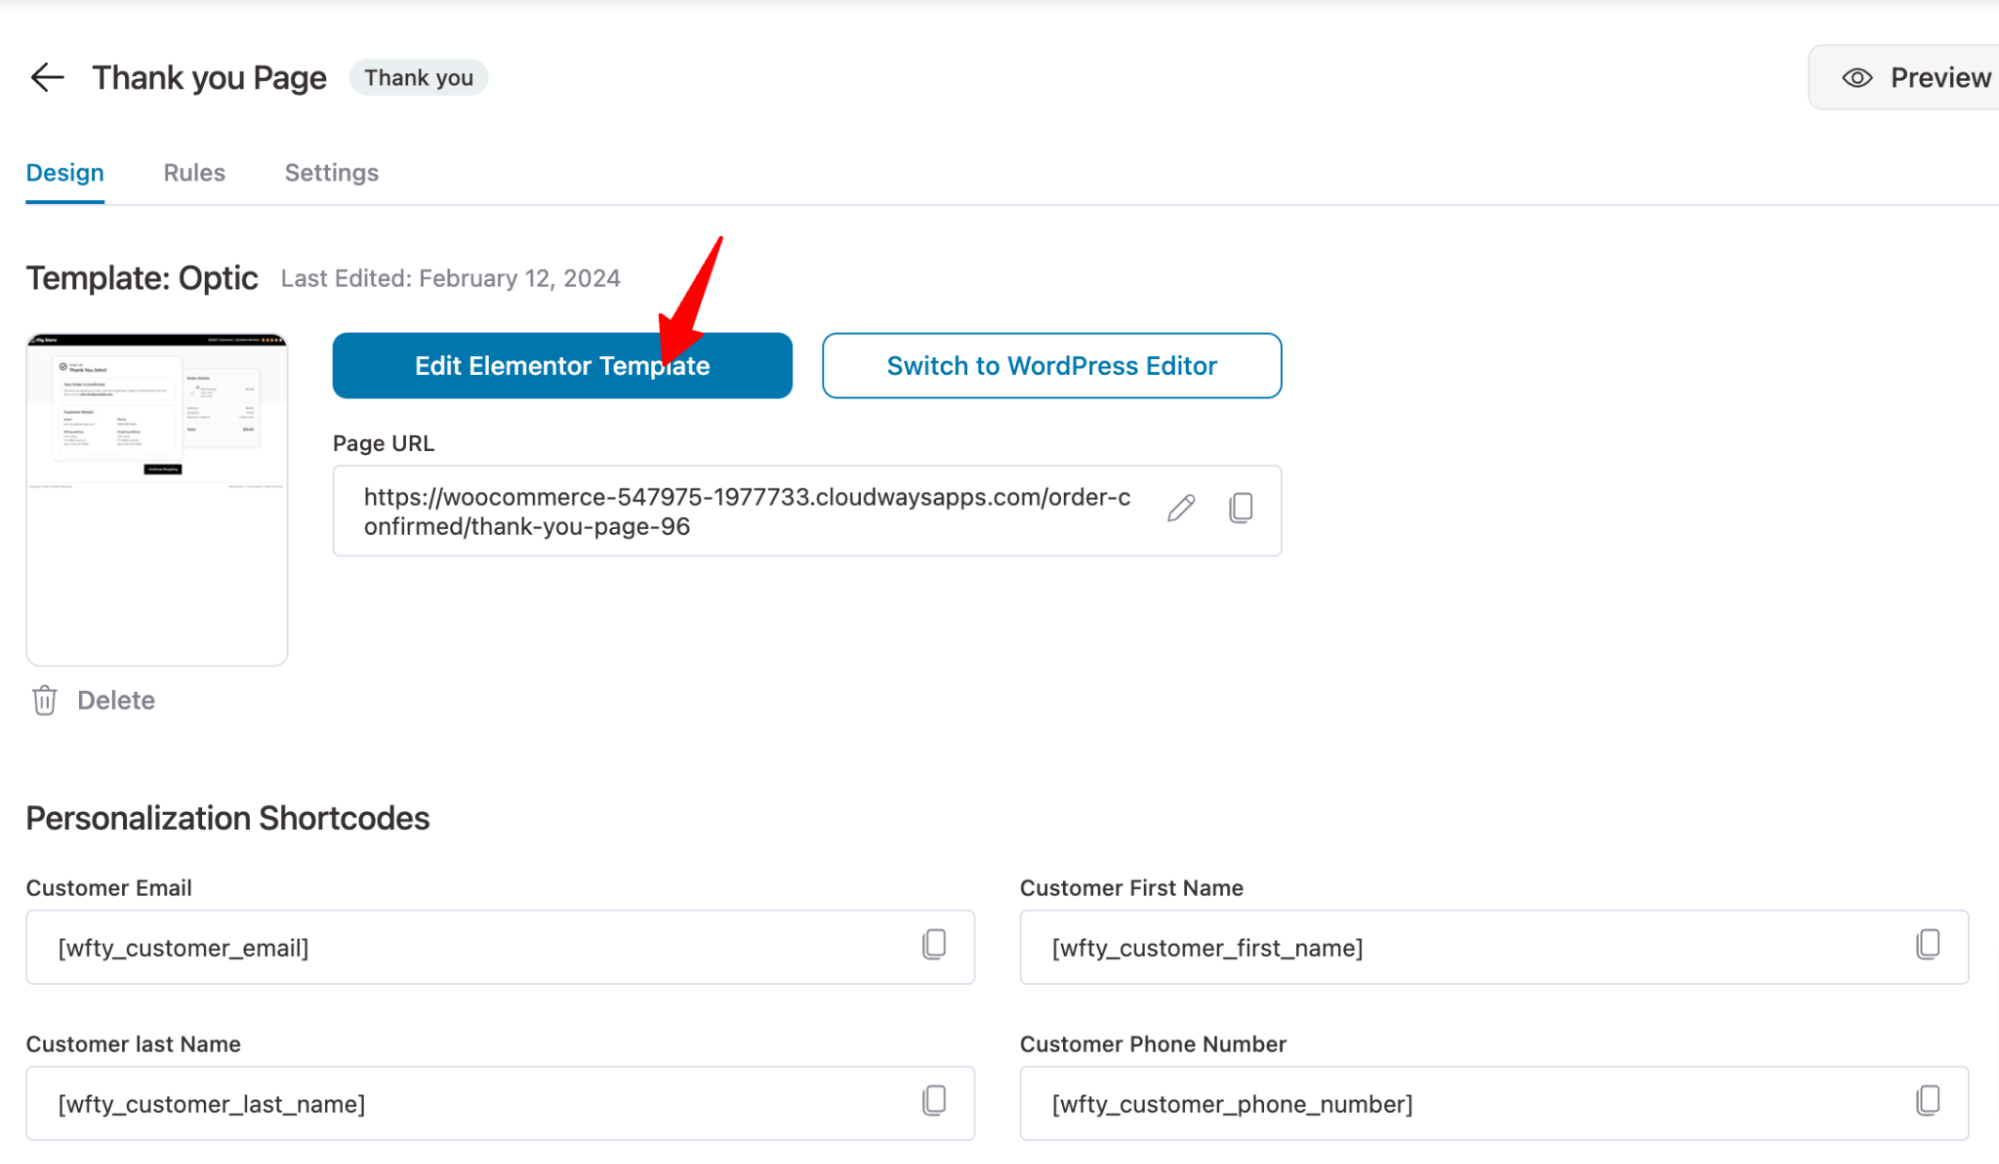Click inside the wfty_customer_email field
Viewport: 1999px width, 1164px height.
(400, 946)
